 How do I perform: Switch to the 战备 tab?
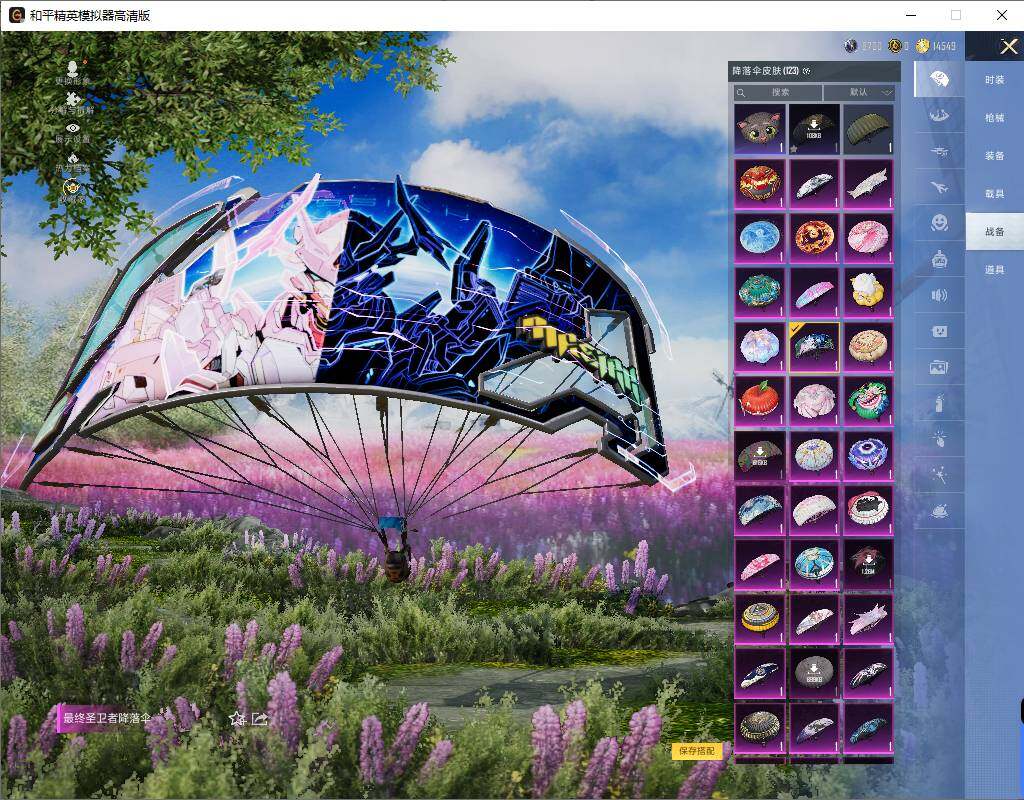coord(995,231)
